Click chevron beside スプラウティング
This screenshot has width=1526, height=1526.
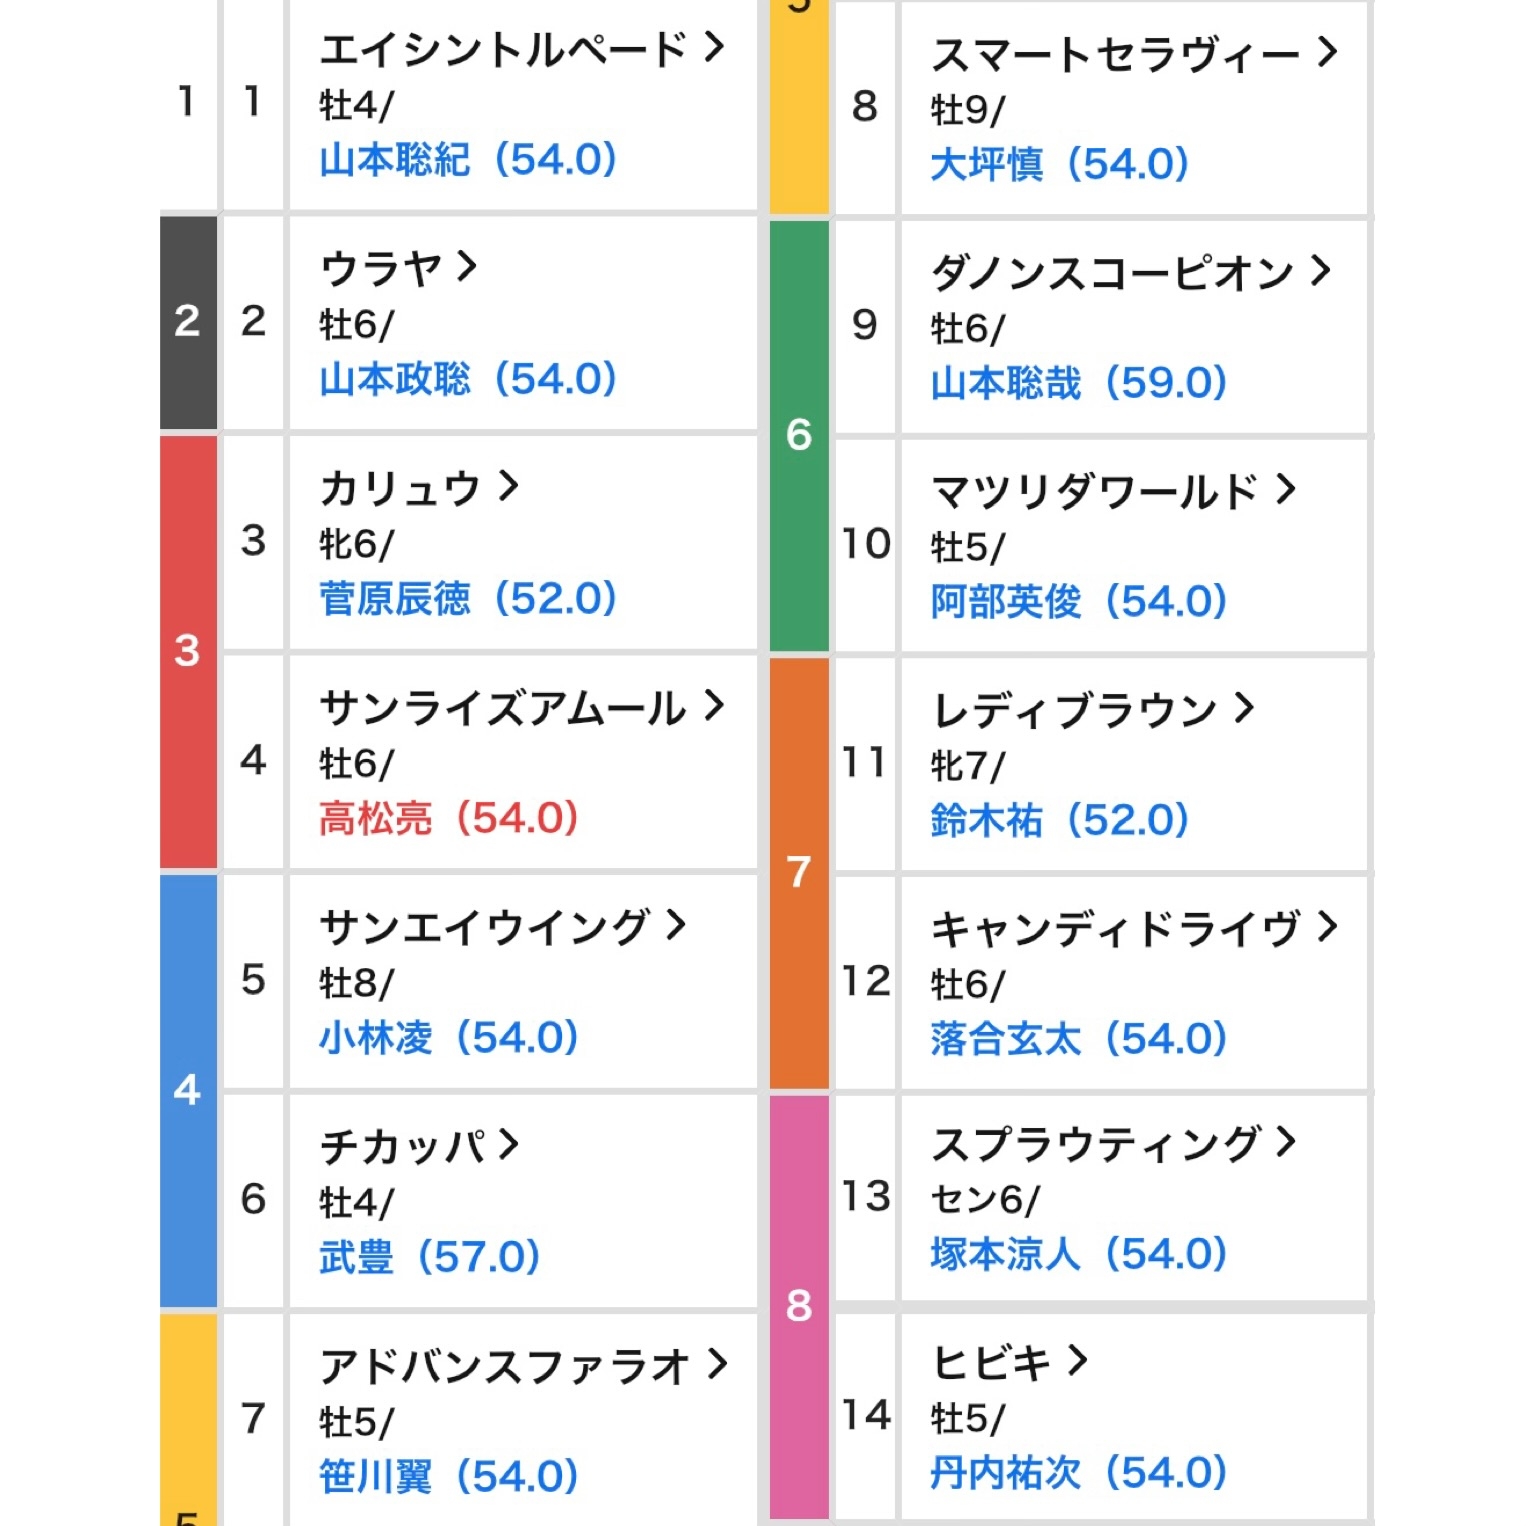pos(1285,1142)
